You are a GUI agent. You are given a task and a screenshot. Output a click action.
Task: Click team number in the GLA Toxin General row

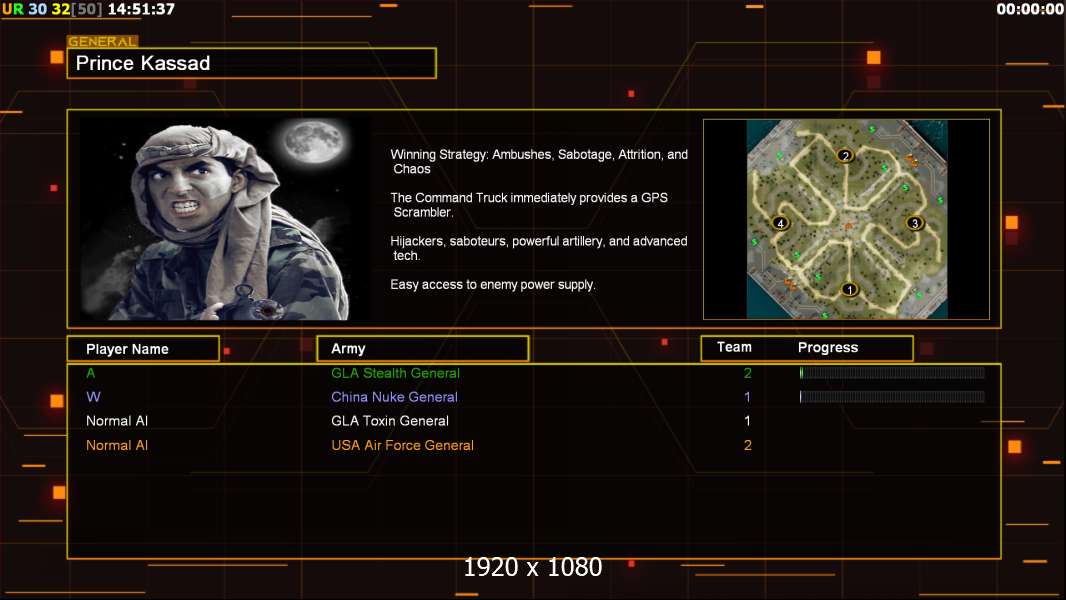click(x=747, y=421)
